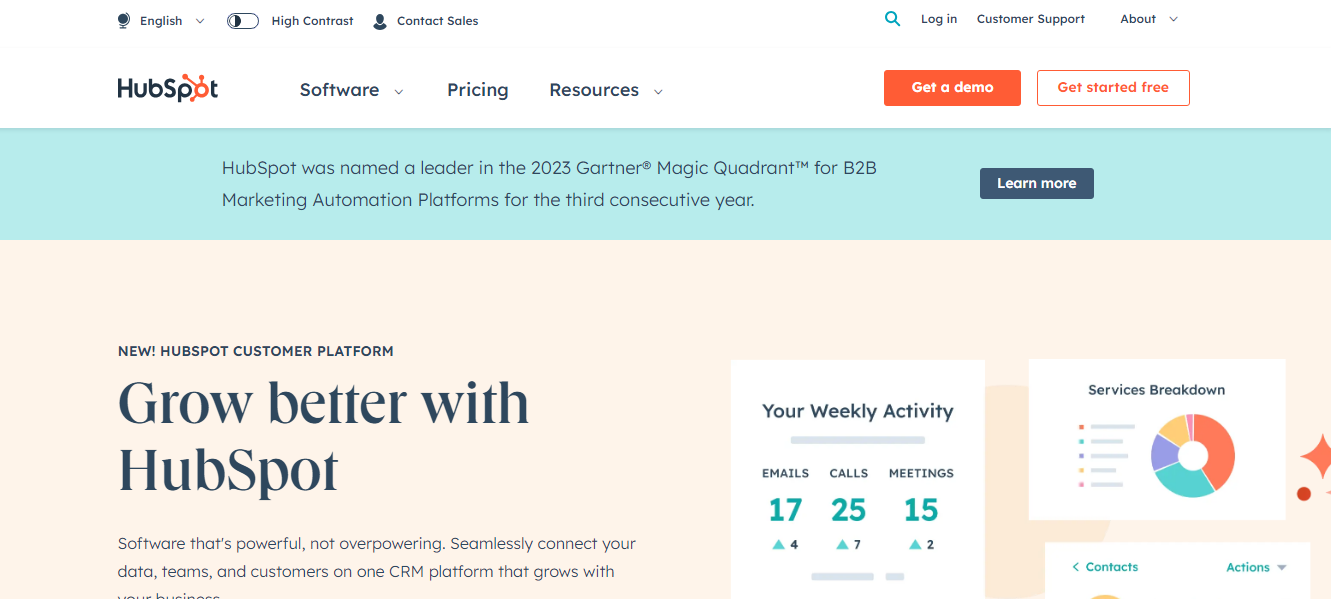Open the Customer Support page
Viewport: 1331px width, 599px height.
tap(1030, 18)
